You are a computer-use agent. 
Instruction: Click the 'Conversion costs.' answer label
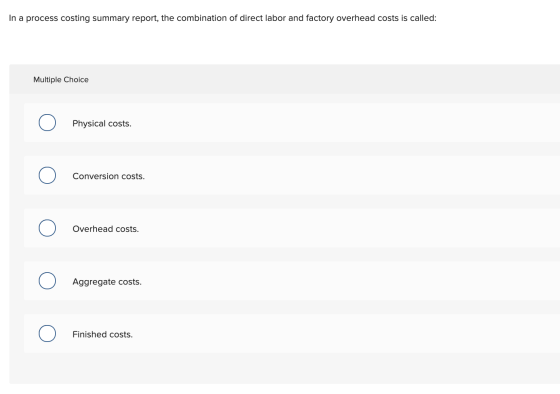pos(109,176)
